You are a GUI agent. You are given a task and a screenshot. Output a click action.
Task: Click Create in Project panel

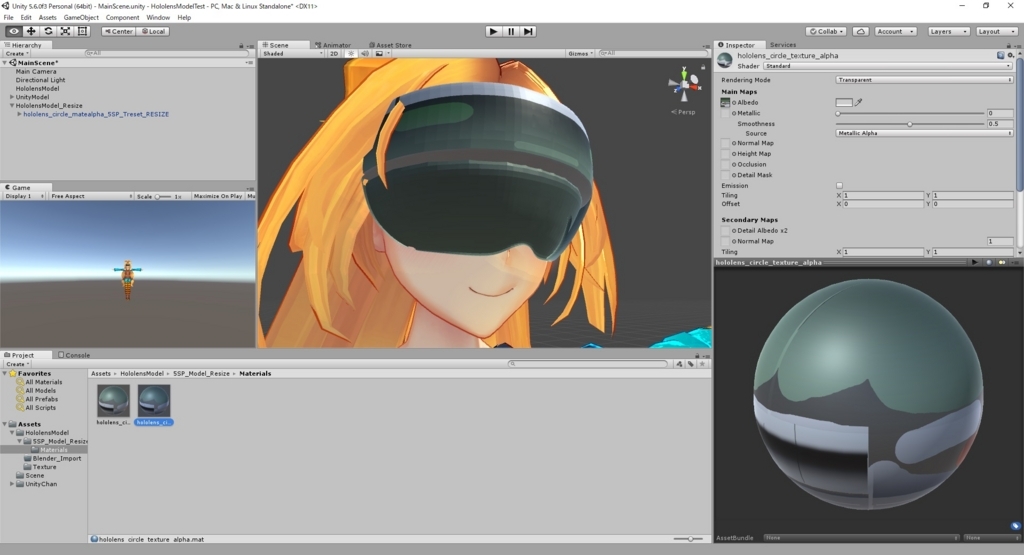[x=16, y=364]
